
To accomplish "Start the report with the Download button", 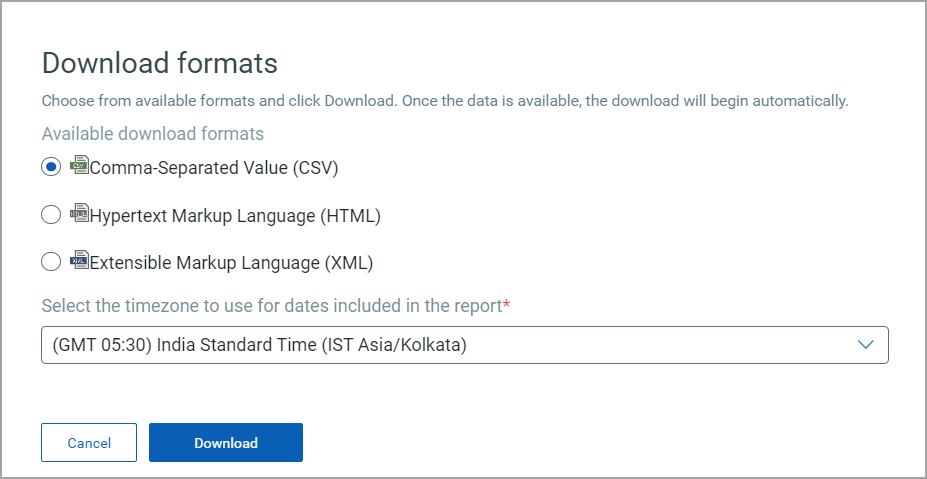I will 226,442.
